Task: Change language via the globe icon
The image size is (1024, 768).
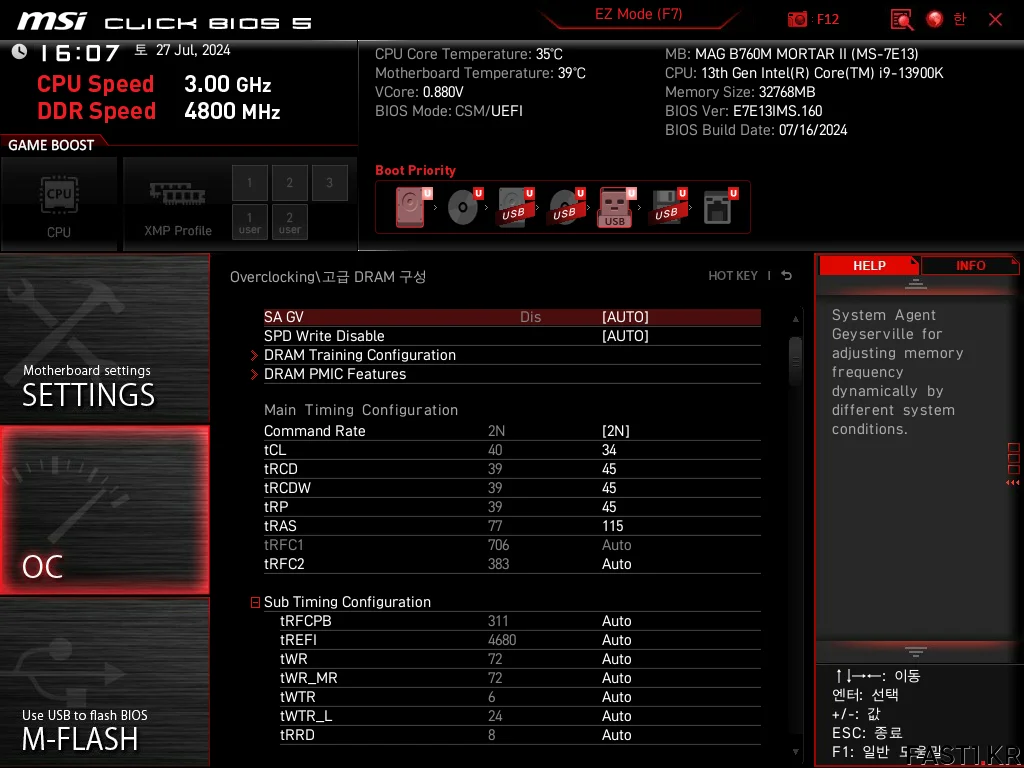Action: click(935, 19)
